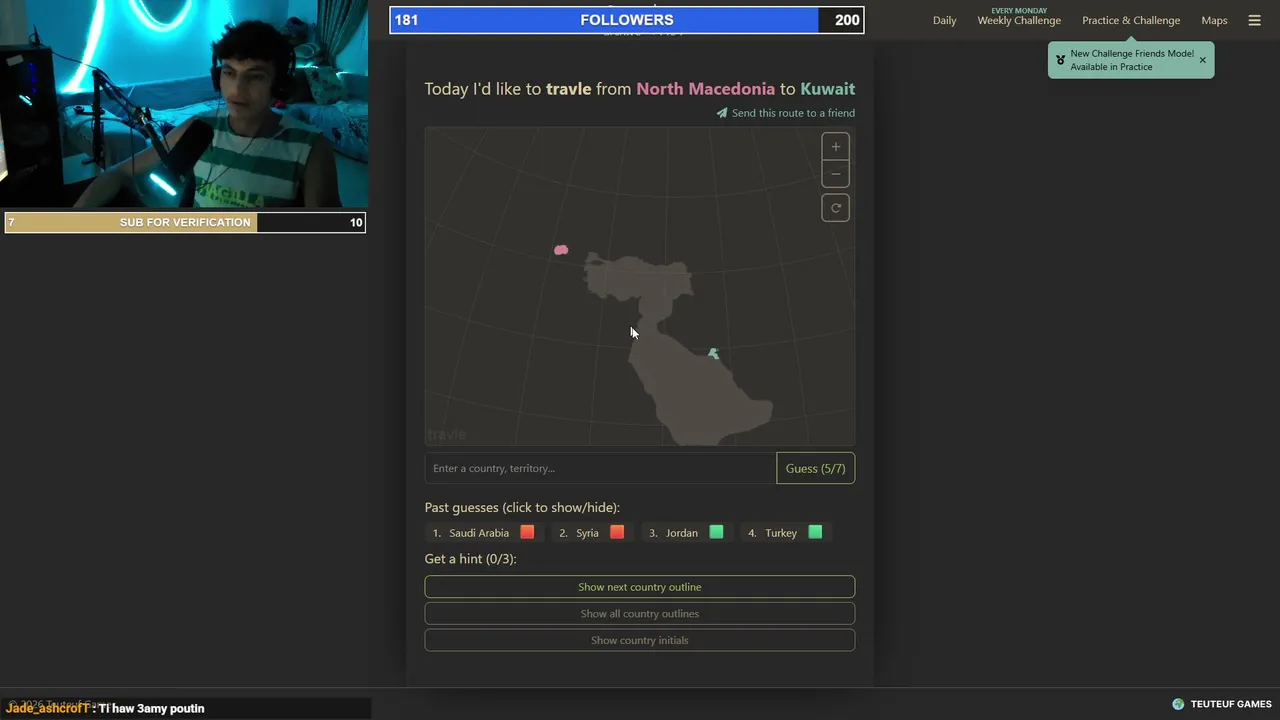Zoom in on the map
Viewport: 1280px width, 720px height.
click(836, 147)
